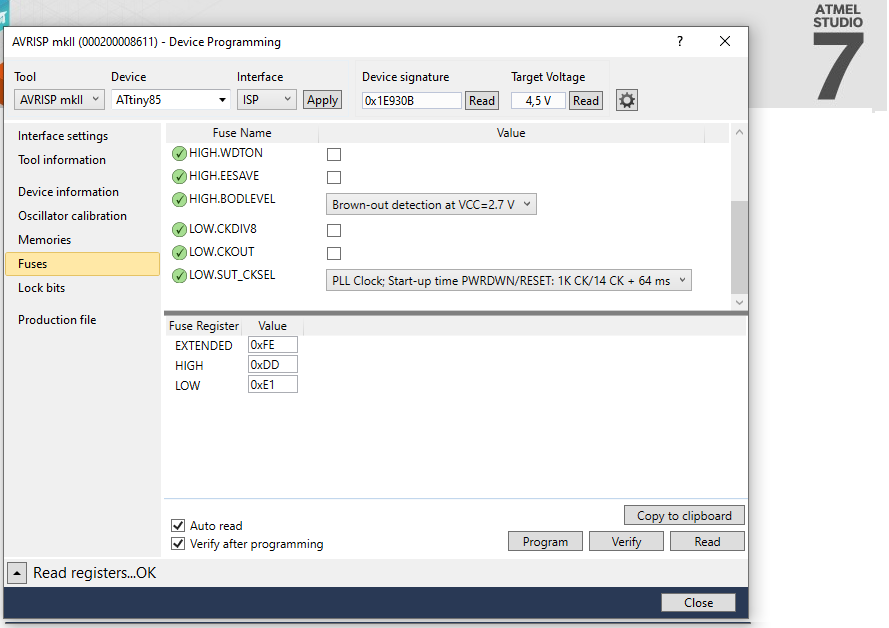Click the green check icon beside LOW.CKOUT
Viewport: 889px width, 628px height.
179,252
